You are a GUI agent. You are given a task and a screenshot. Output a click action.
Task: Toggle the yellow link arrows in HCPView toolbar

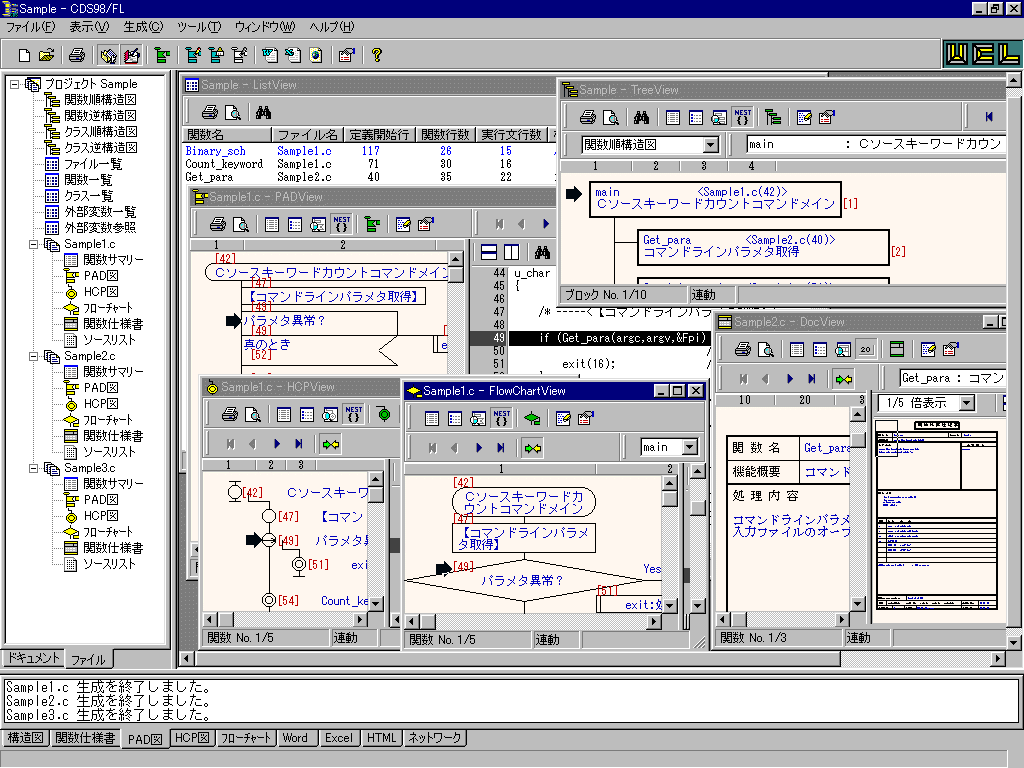[330, 443]
